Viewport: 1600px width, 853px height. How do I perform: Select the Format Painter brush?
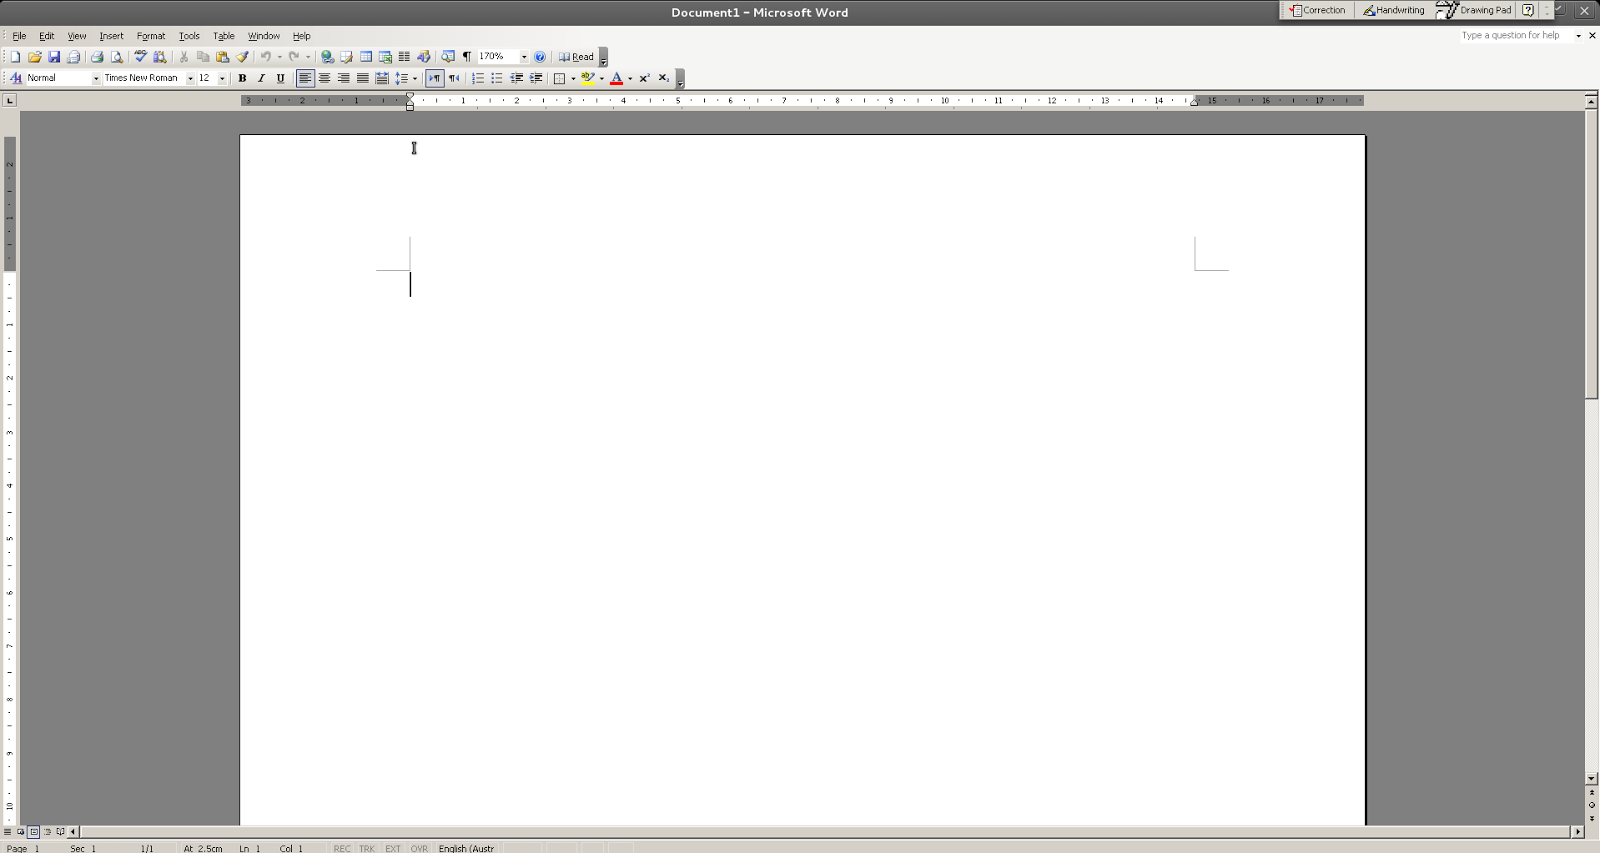[x=242, y=57]
